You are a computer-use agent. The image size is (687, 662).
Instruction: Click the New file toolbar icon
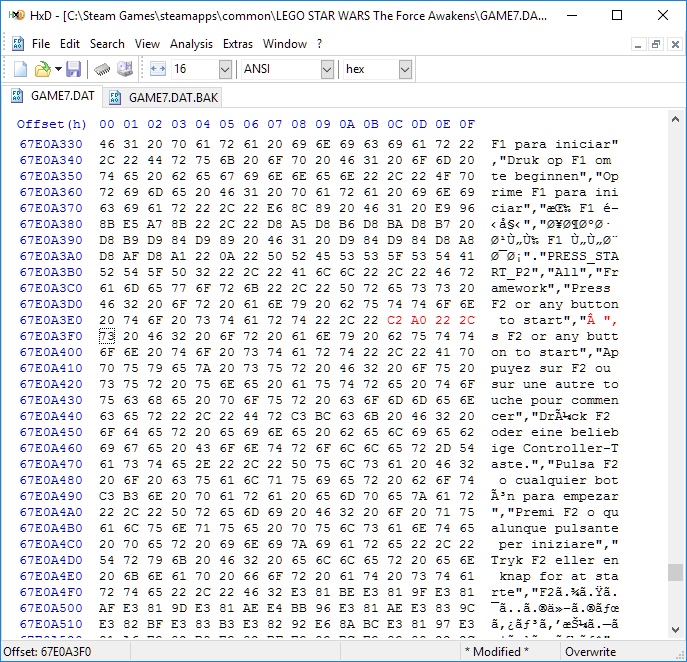(20, 69)
